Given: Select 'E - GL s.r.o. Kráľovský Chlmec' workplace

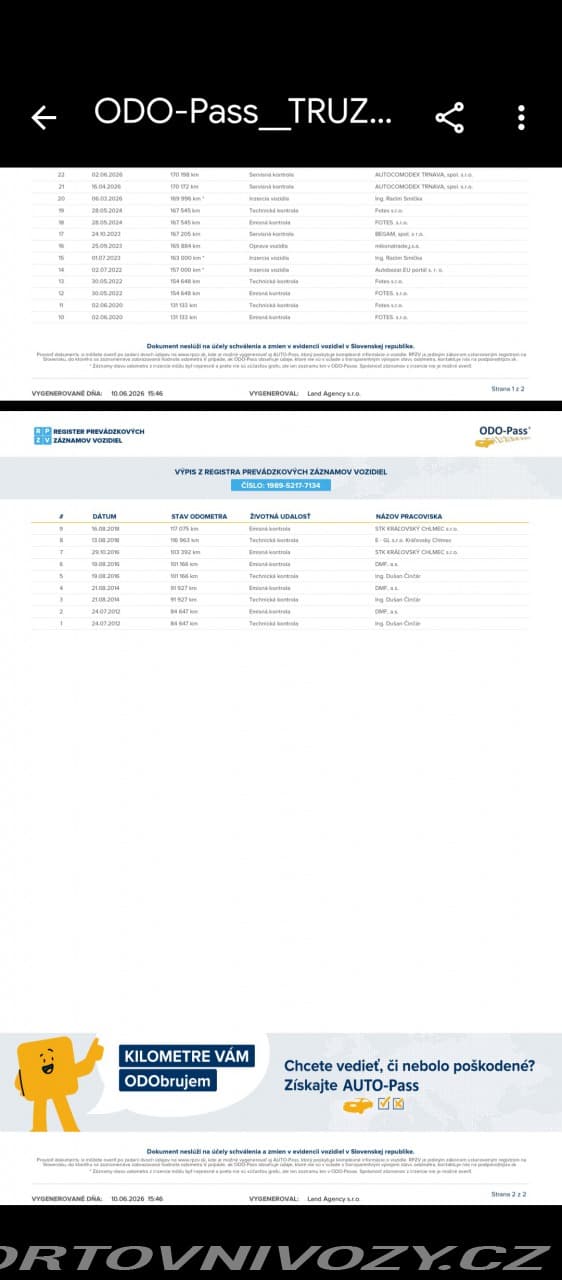Looking at the screenshot, I should coord(413,540).
